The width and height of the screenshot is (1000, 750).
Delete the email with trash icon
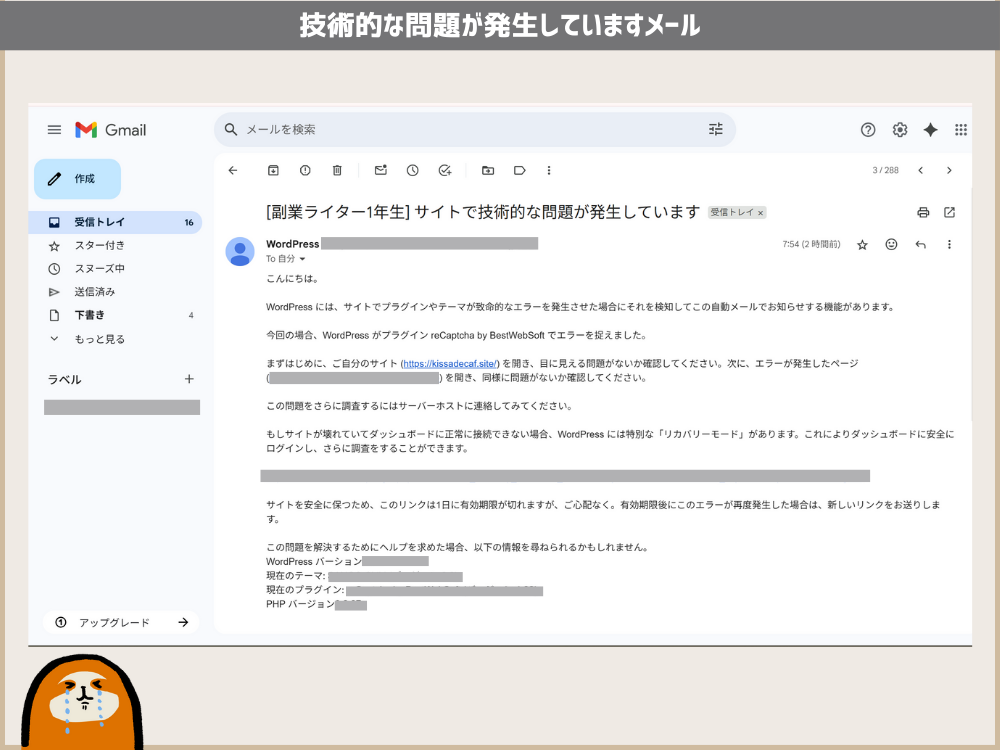337,170
